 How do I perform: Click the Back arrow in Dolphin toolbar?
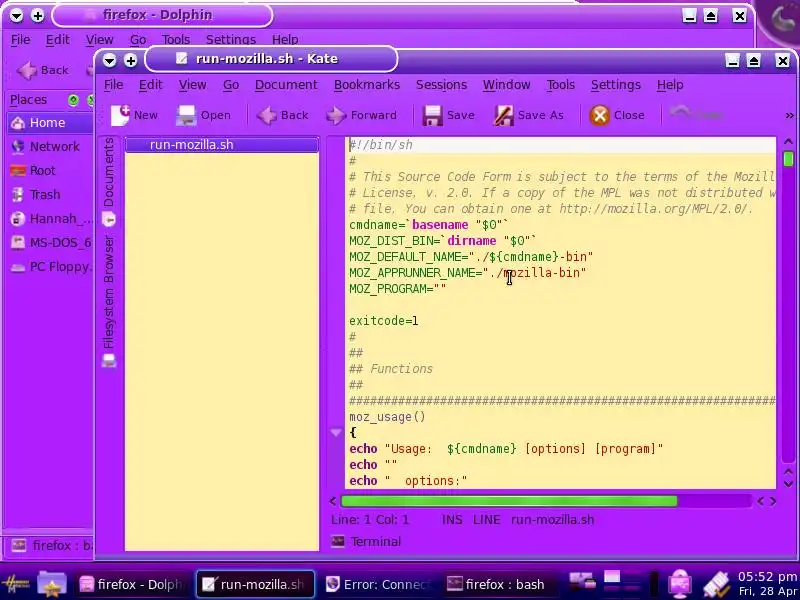tap(27, 70)
